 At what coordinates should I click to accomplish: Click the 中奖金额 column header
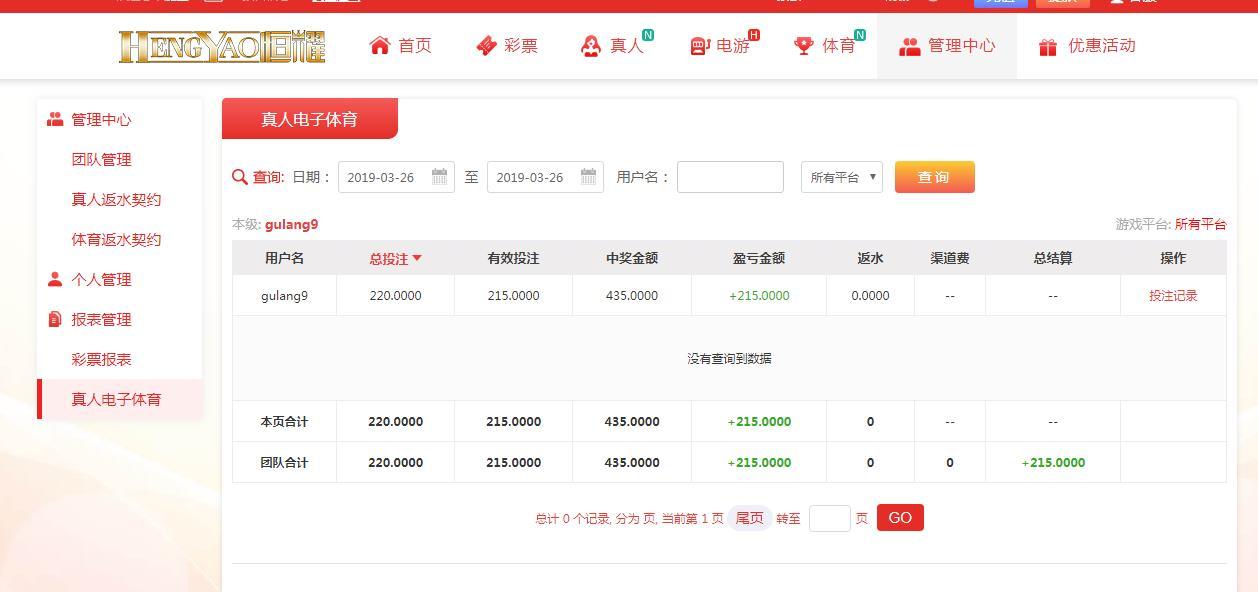pyautogui.click(x=632, y=258)
